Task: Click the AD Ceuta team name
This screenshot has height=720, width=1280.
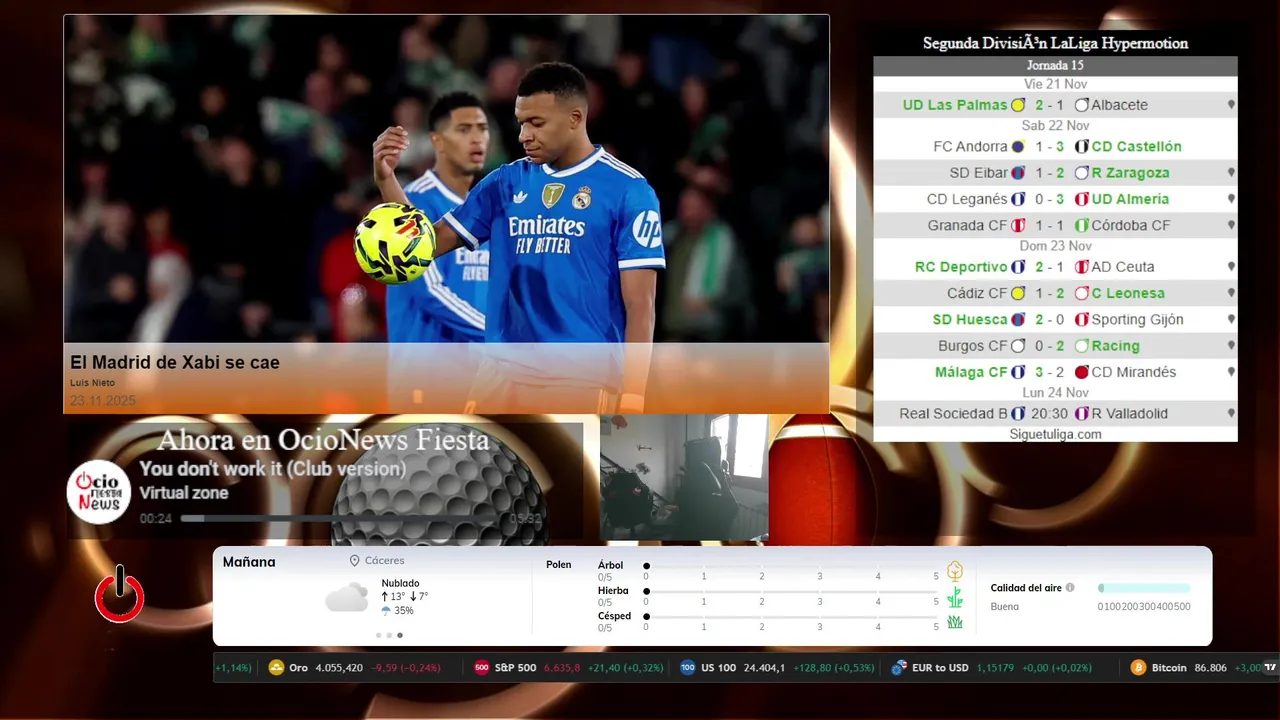Action: (1123, 267)
